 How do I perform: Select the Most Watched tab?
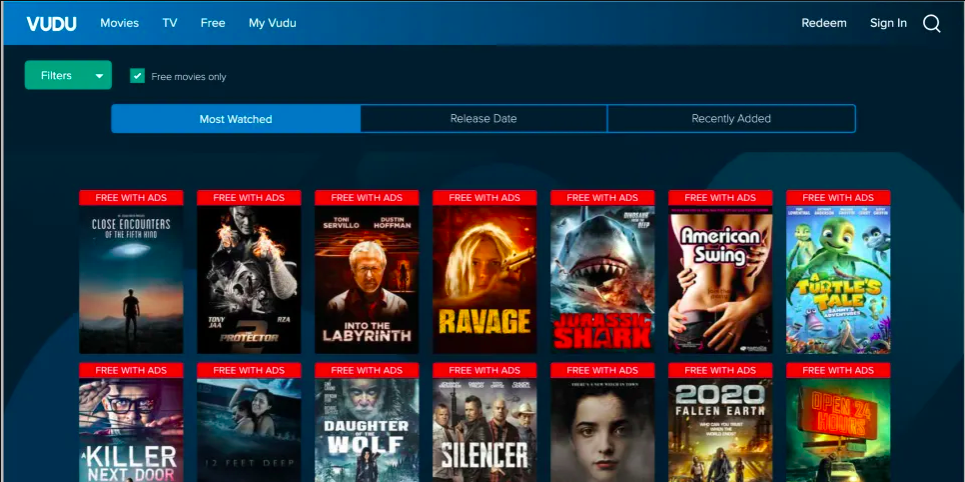236,119
